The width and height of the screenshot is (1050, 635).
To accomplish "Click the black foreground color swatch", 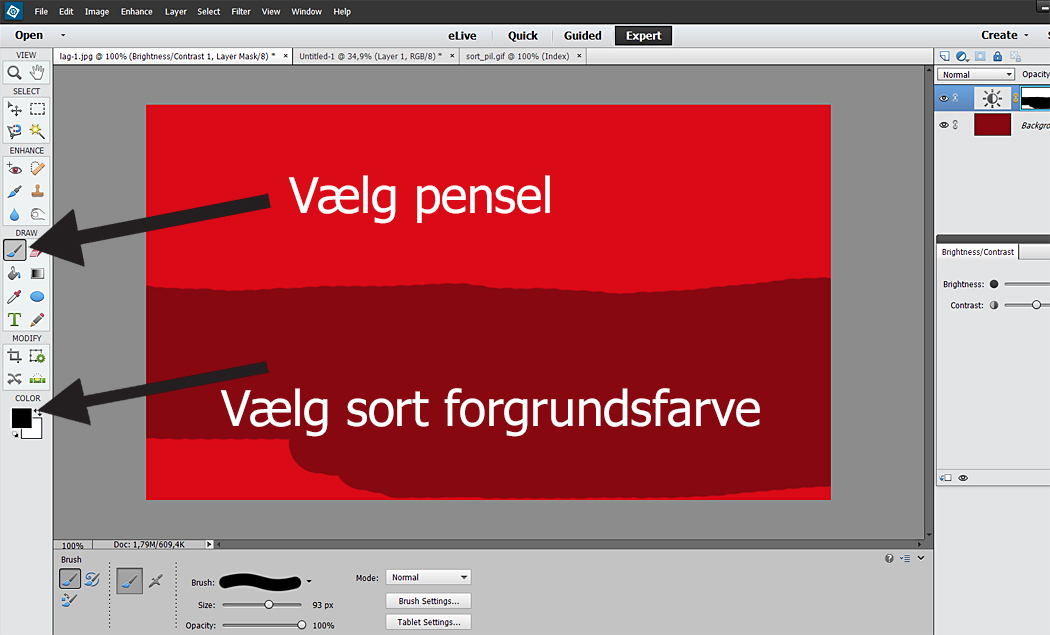I will (x=20, y=417).
